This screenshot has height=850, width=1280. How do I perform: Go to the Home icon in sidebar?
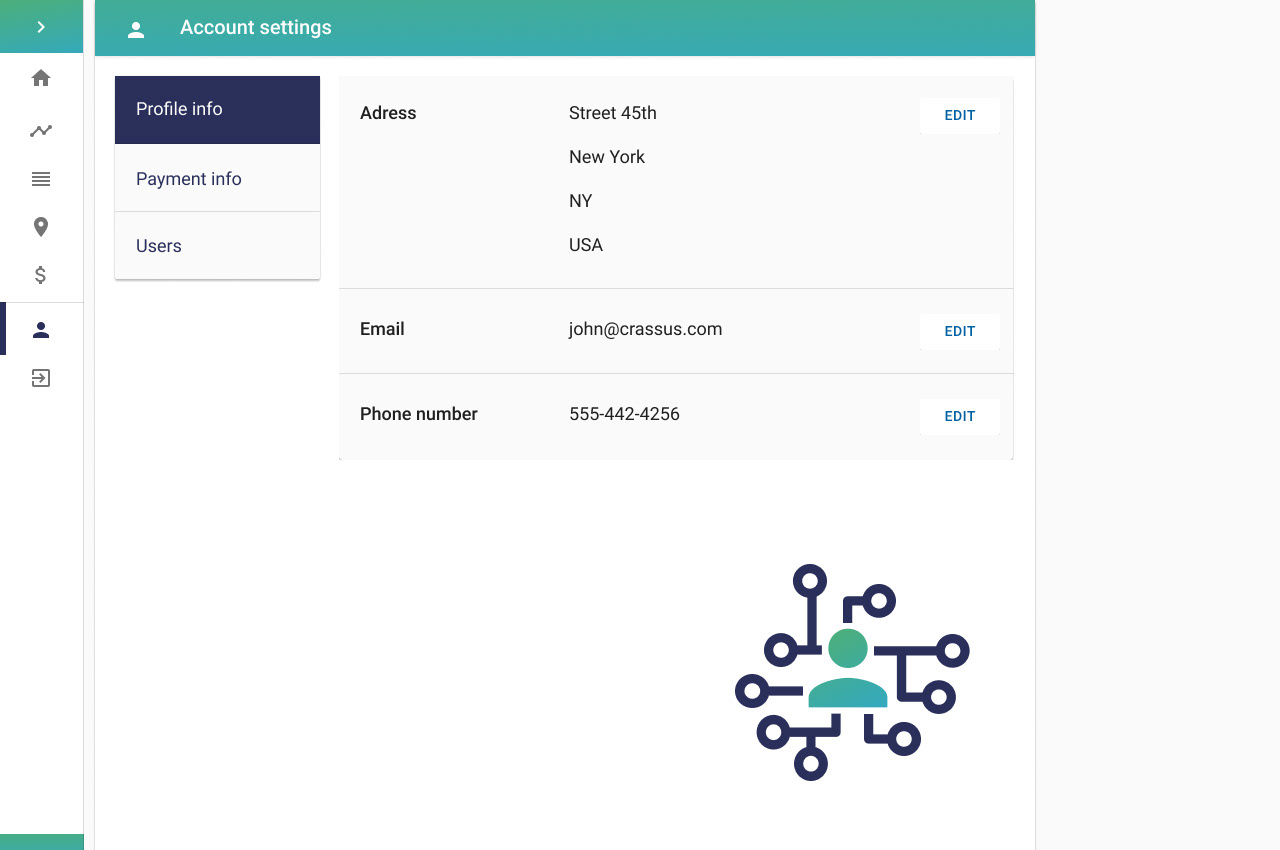[x=41, y=78]
